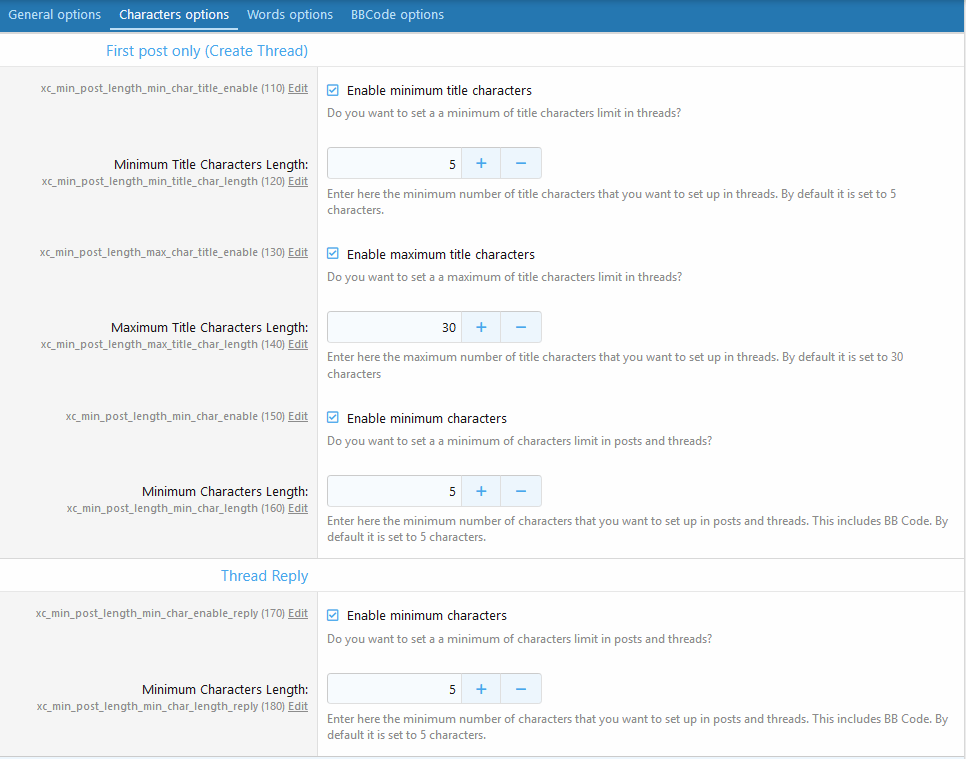Increment first-post Minimum Characters Length

pyautogui.click(x=481, y=492)
